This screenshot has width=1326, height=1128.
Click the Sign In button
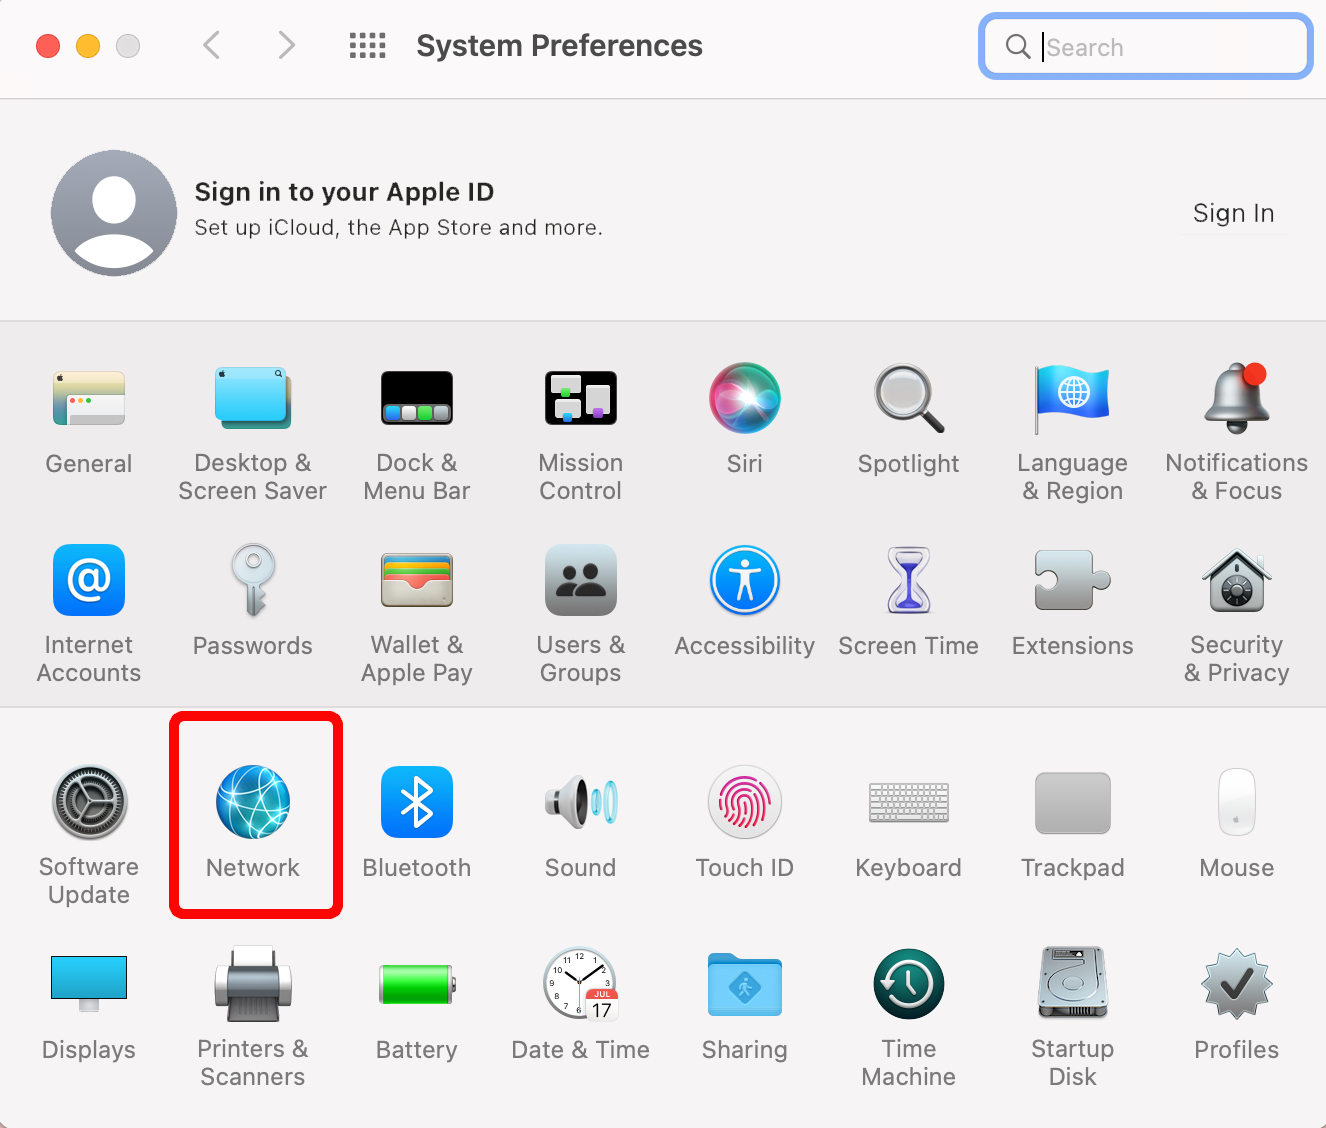point(1234,213)
